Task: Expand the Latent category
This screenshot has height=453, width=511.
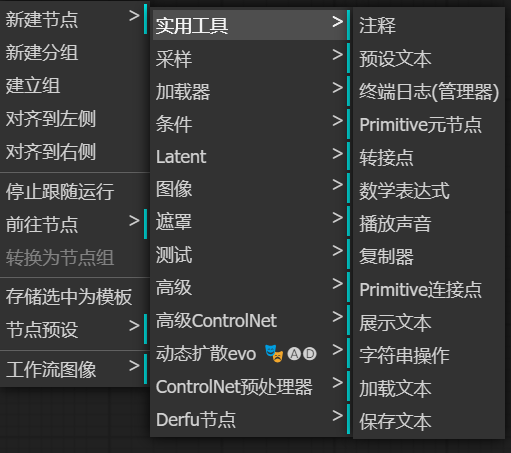Action: [251, 157]
